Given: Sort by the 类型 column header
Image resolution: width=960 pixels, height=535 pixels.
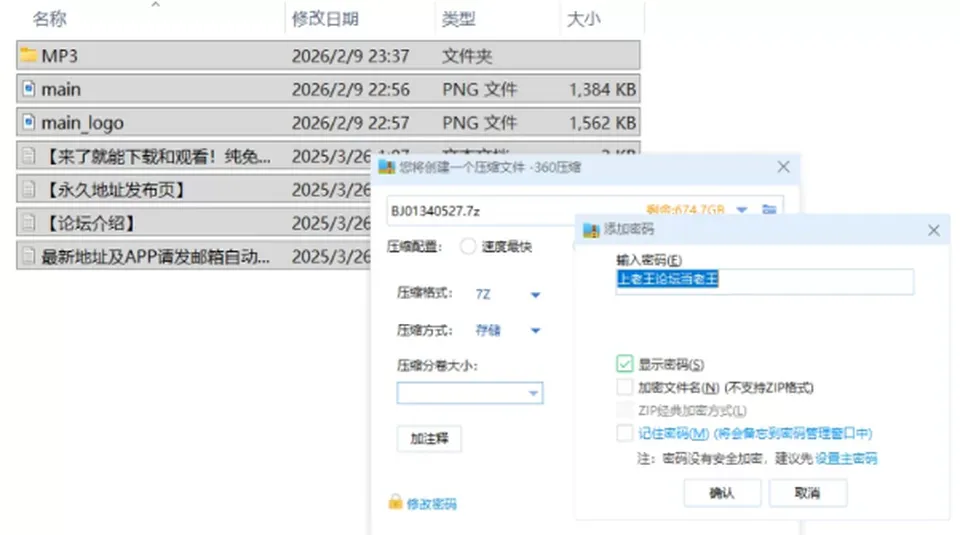Looking at the screenshot, I should [459, 18].
